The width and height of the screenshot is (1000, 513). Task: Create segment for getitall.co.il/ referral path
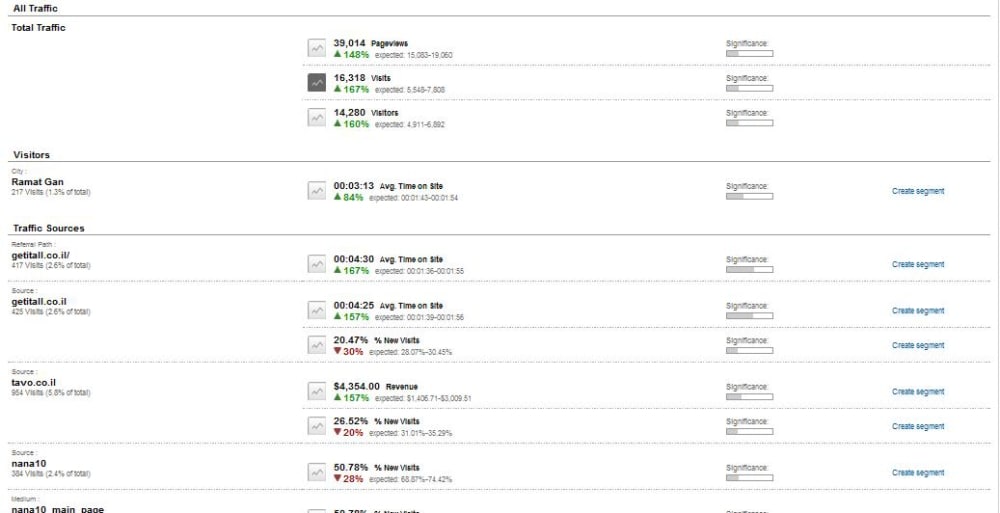tap(917, 265)
